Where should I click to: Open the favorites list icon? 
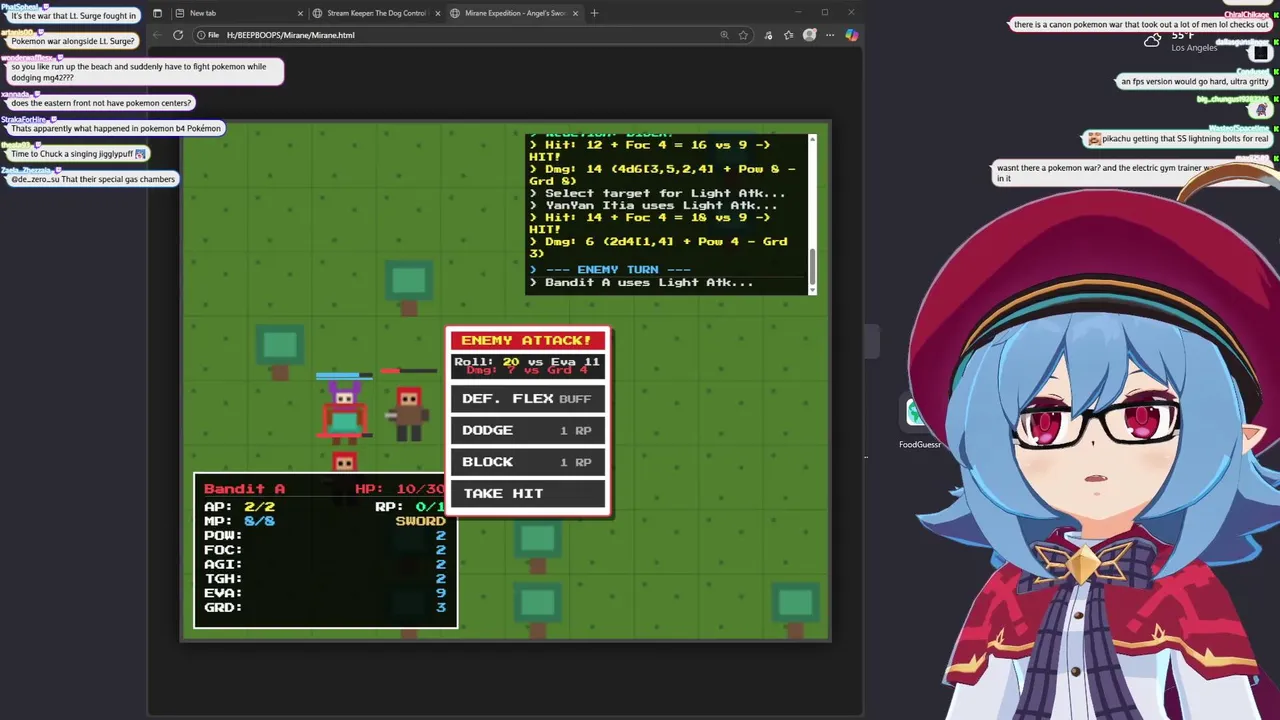(x=788, y=35)
